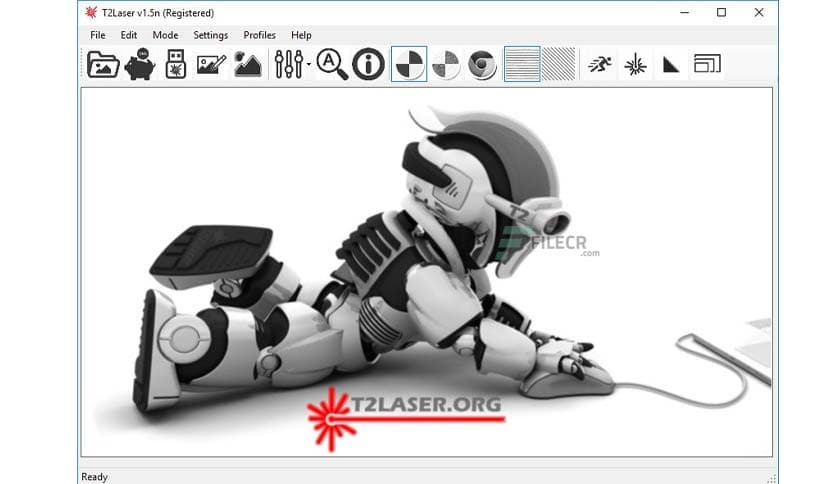Close the T2Laser window
Viewport: 836px width, 484px height.
[759, 12]
